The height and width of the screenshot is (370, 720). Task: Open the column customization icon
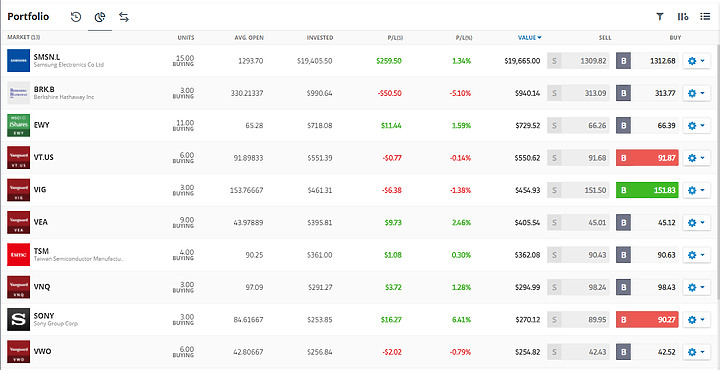coord(682,17)
